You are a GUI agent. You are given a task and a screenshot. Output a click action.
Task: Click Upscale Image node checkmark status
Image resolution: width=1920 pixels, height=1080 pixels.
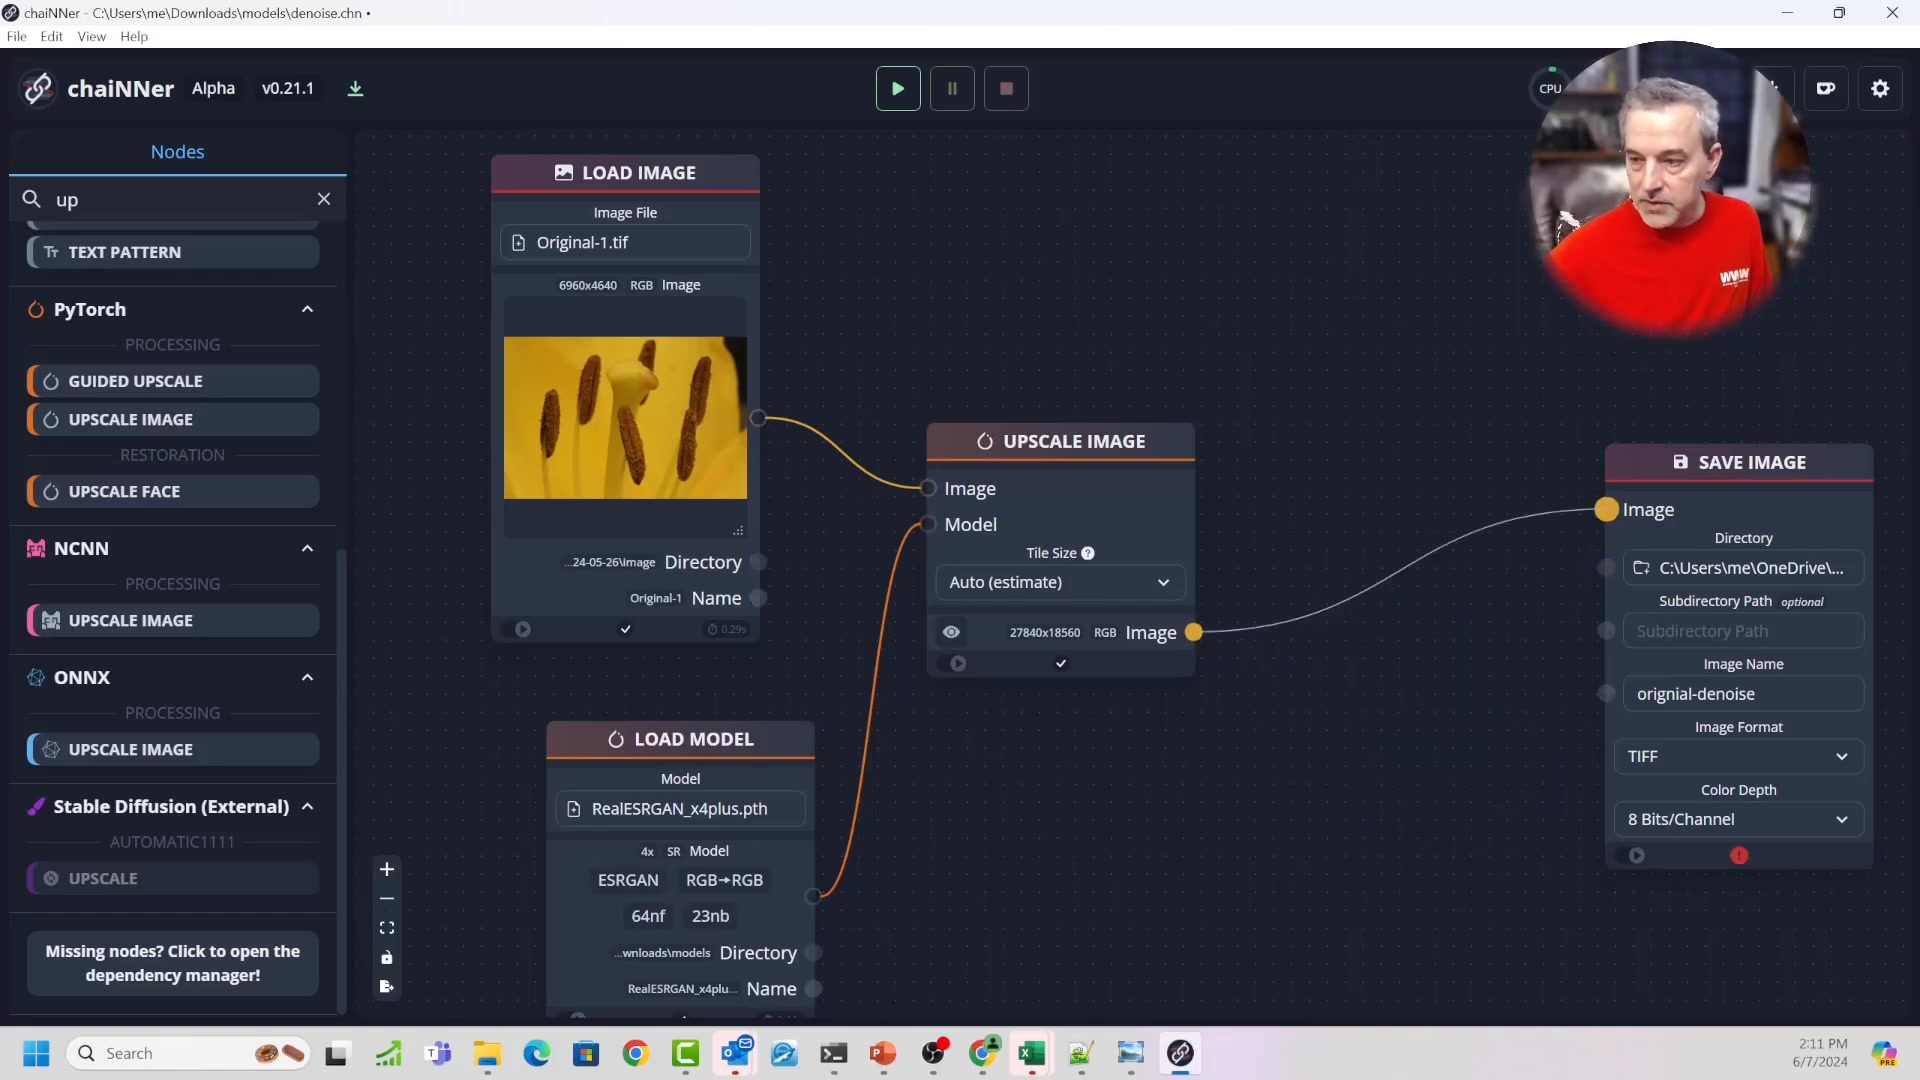click(1061, 663)
